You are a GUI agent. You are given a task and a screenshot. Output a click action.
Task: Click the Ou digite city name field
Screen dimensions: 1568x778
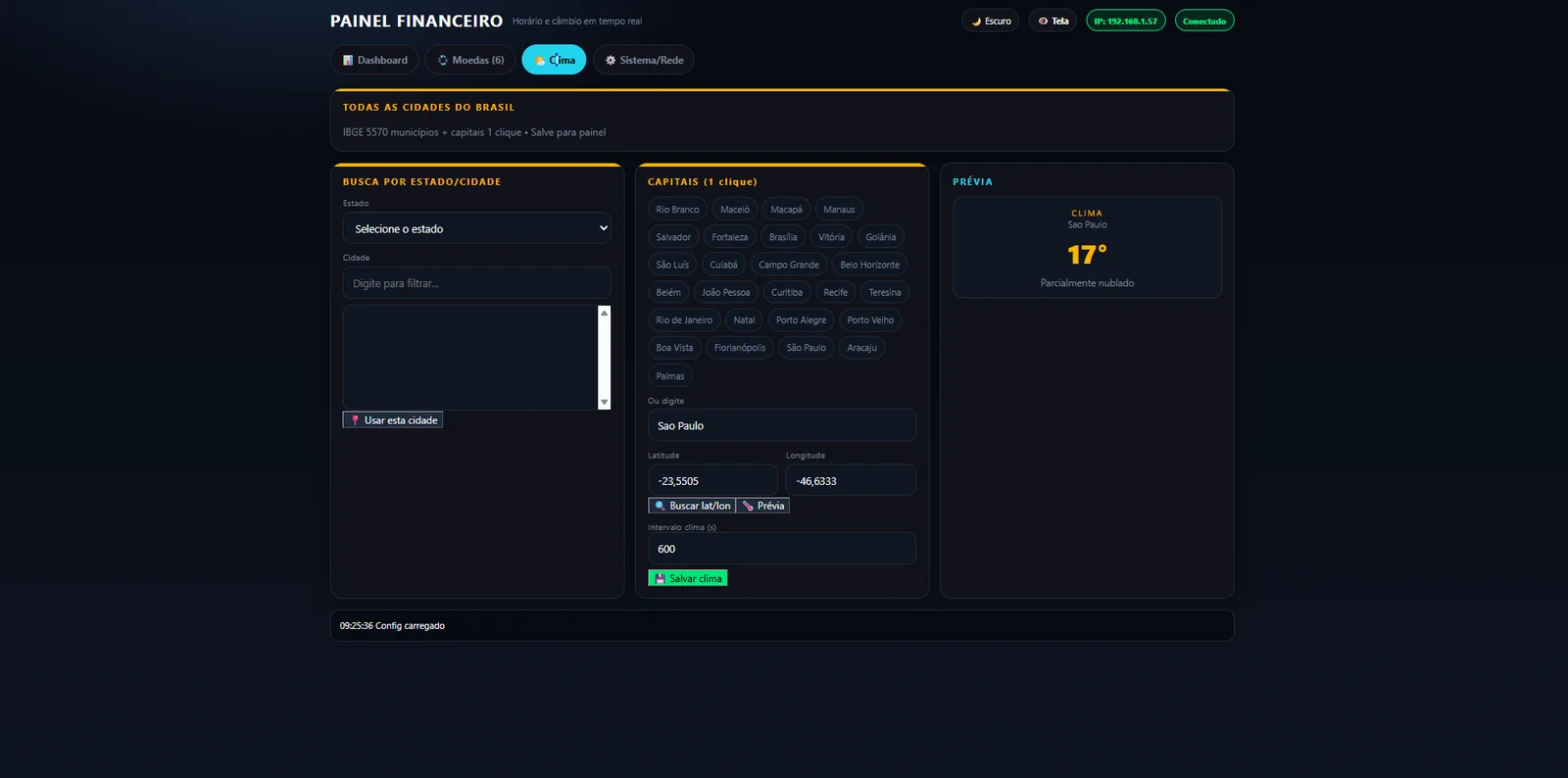click(x=782, y=425)
